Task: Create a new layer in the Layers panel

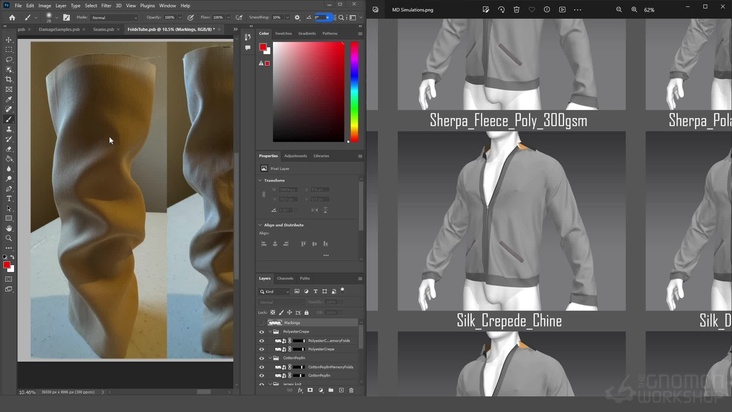Action: pyautogui.click(x=341, y=390)
